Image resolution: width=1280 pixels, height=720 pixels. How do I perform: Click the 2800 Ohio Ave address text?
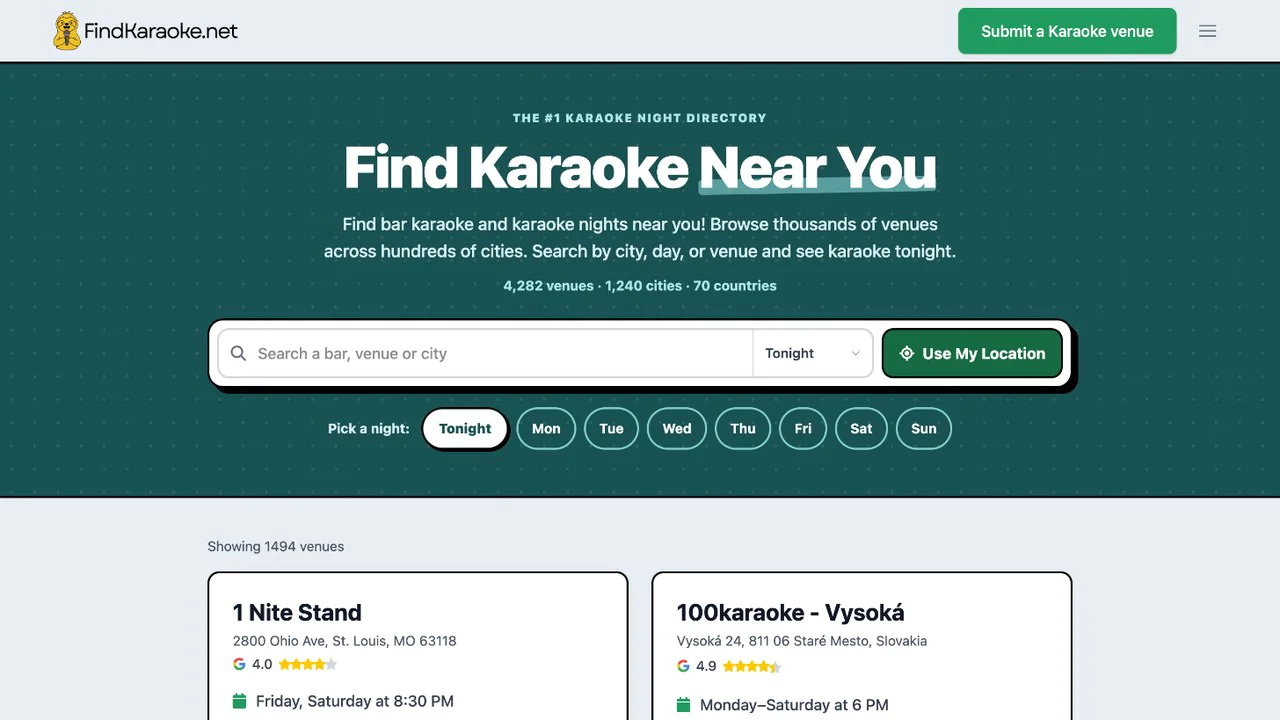point(344,640)
